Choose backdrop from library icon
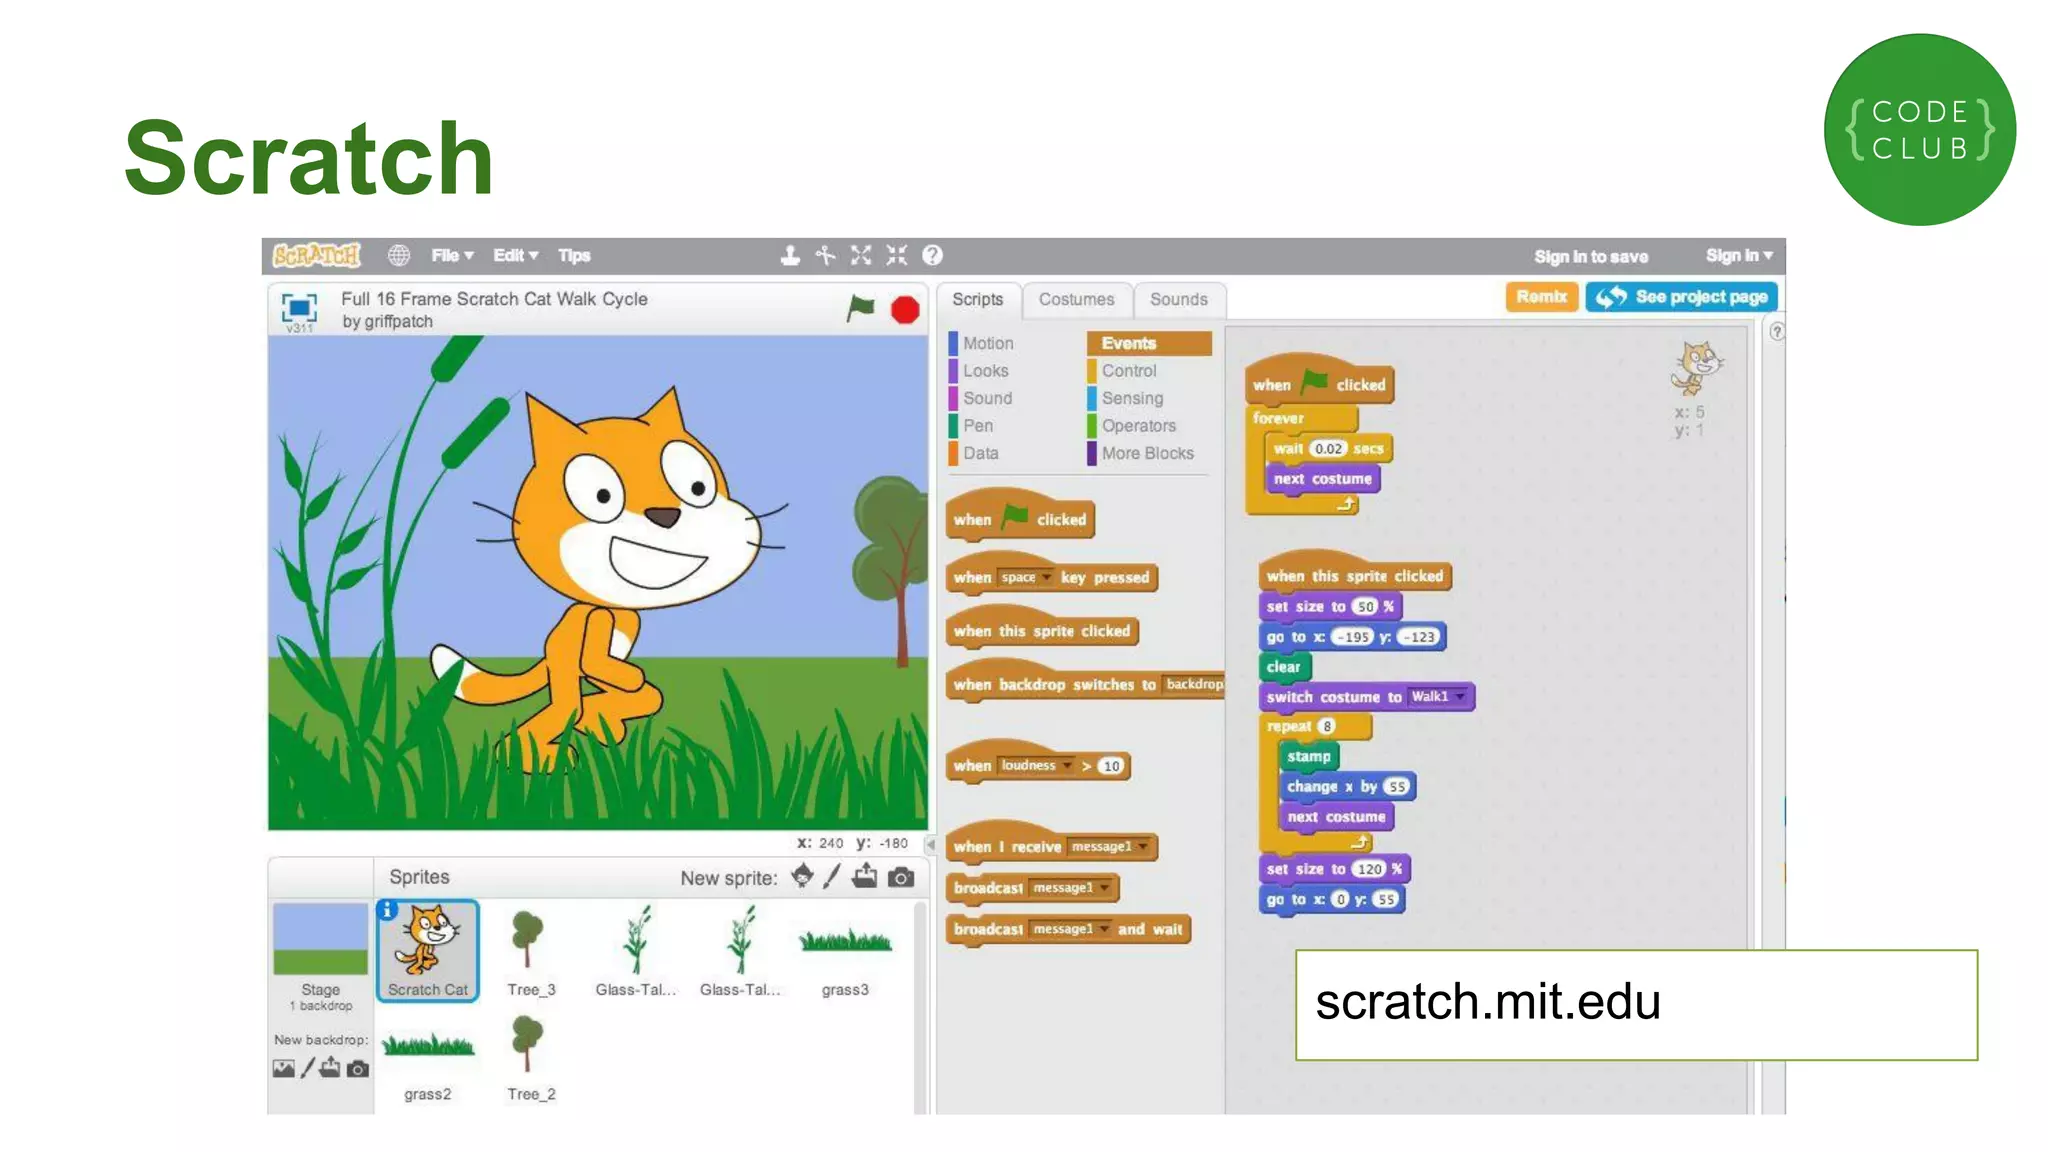 284,1069
